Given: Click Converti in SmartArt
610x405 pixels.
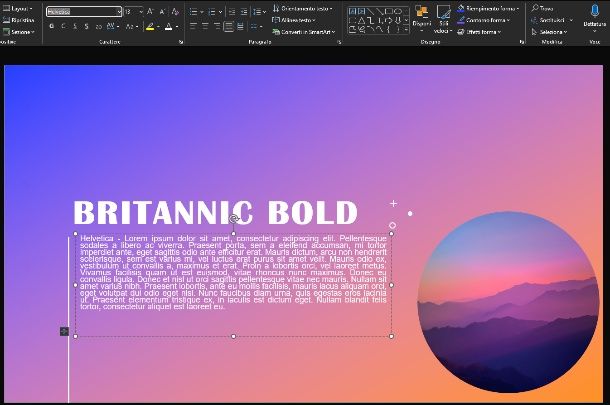Looking at the screenshot, I should click(303, 32).
